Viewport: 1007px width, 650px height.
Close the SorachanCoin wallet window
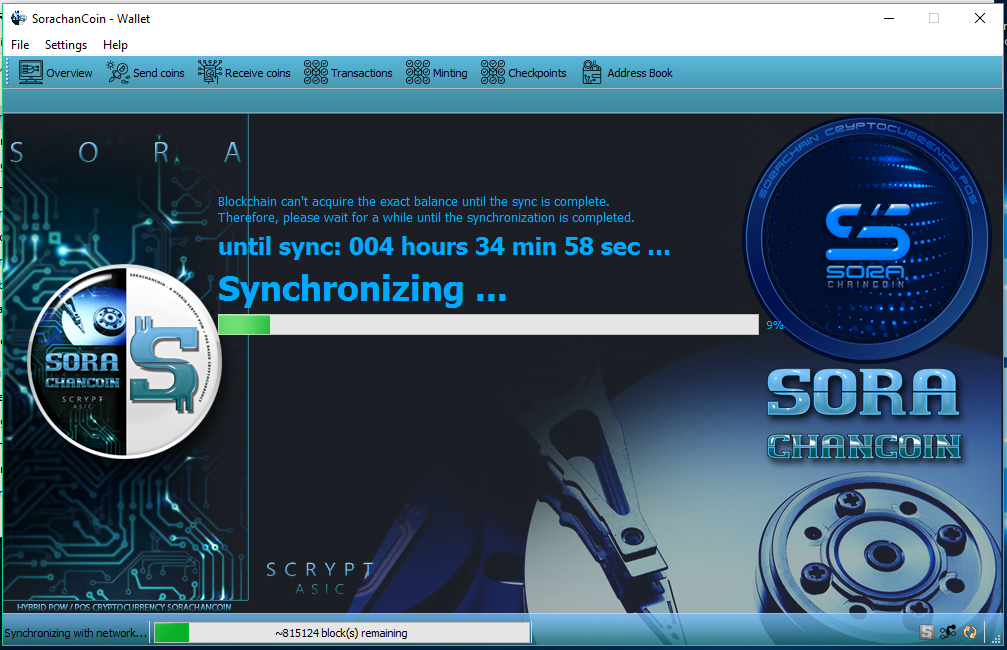(x=979, y=18)
